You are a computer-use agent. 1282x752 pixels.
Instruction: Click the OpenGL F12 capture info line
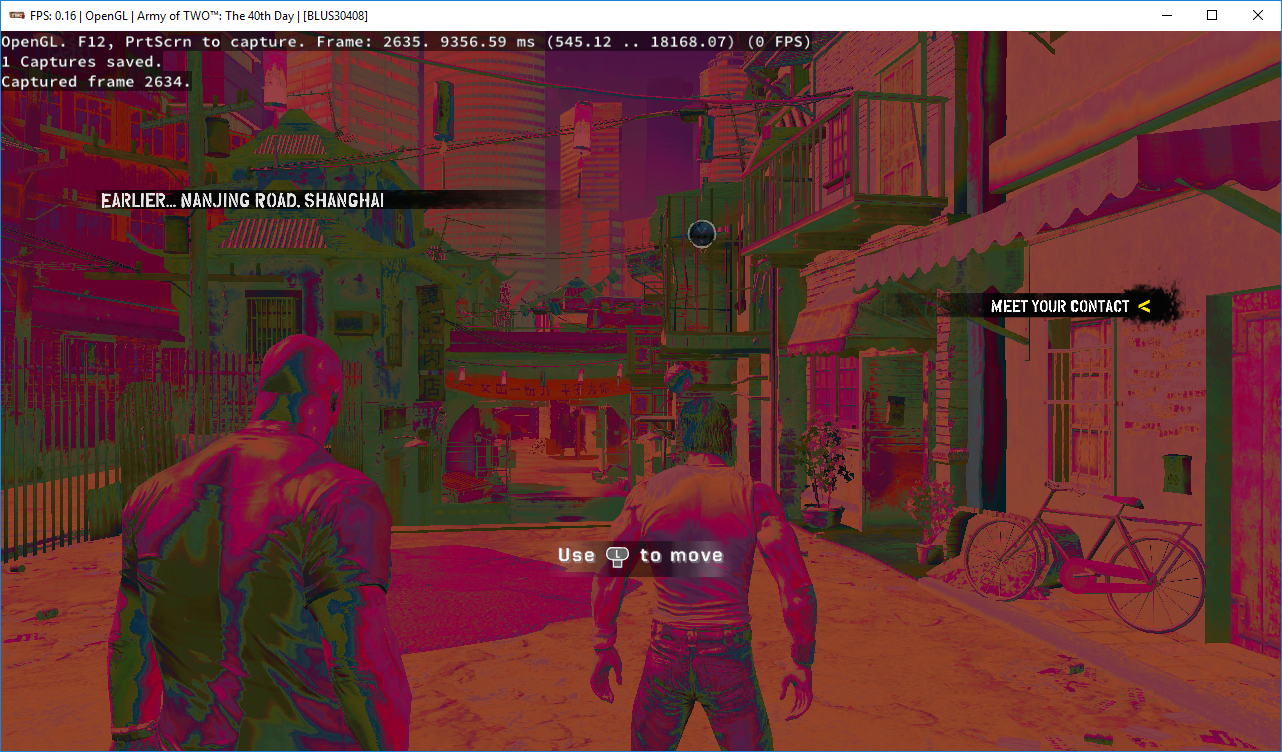[x=406, y=42]
